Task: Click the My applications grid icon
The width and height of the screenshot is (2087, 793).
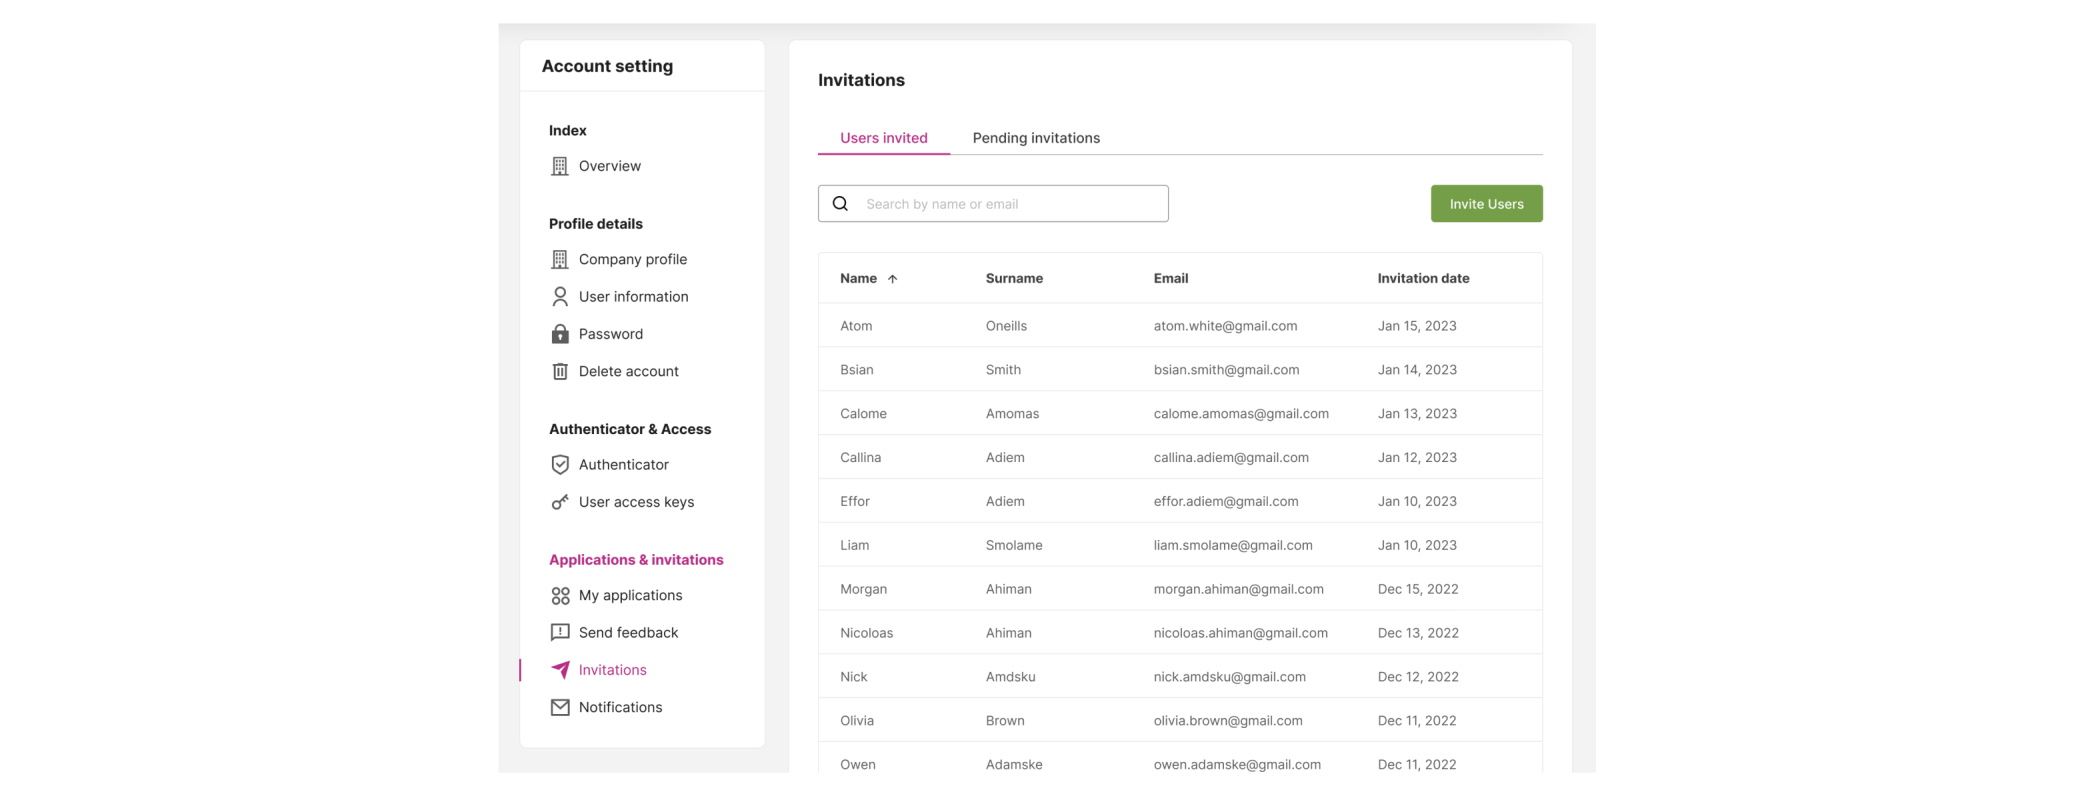Action: (x=559, y=596)
